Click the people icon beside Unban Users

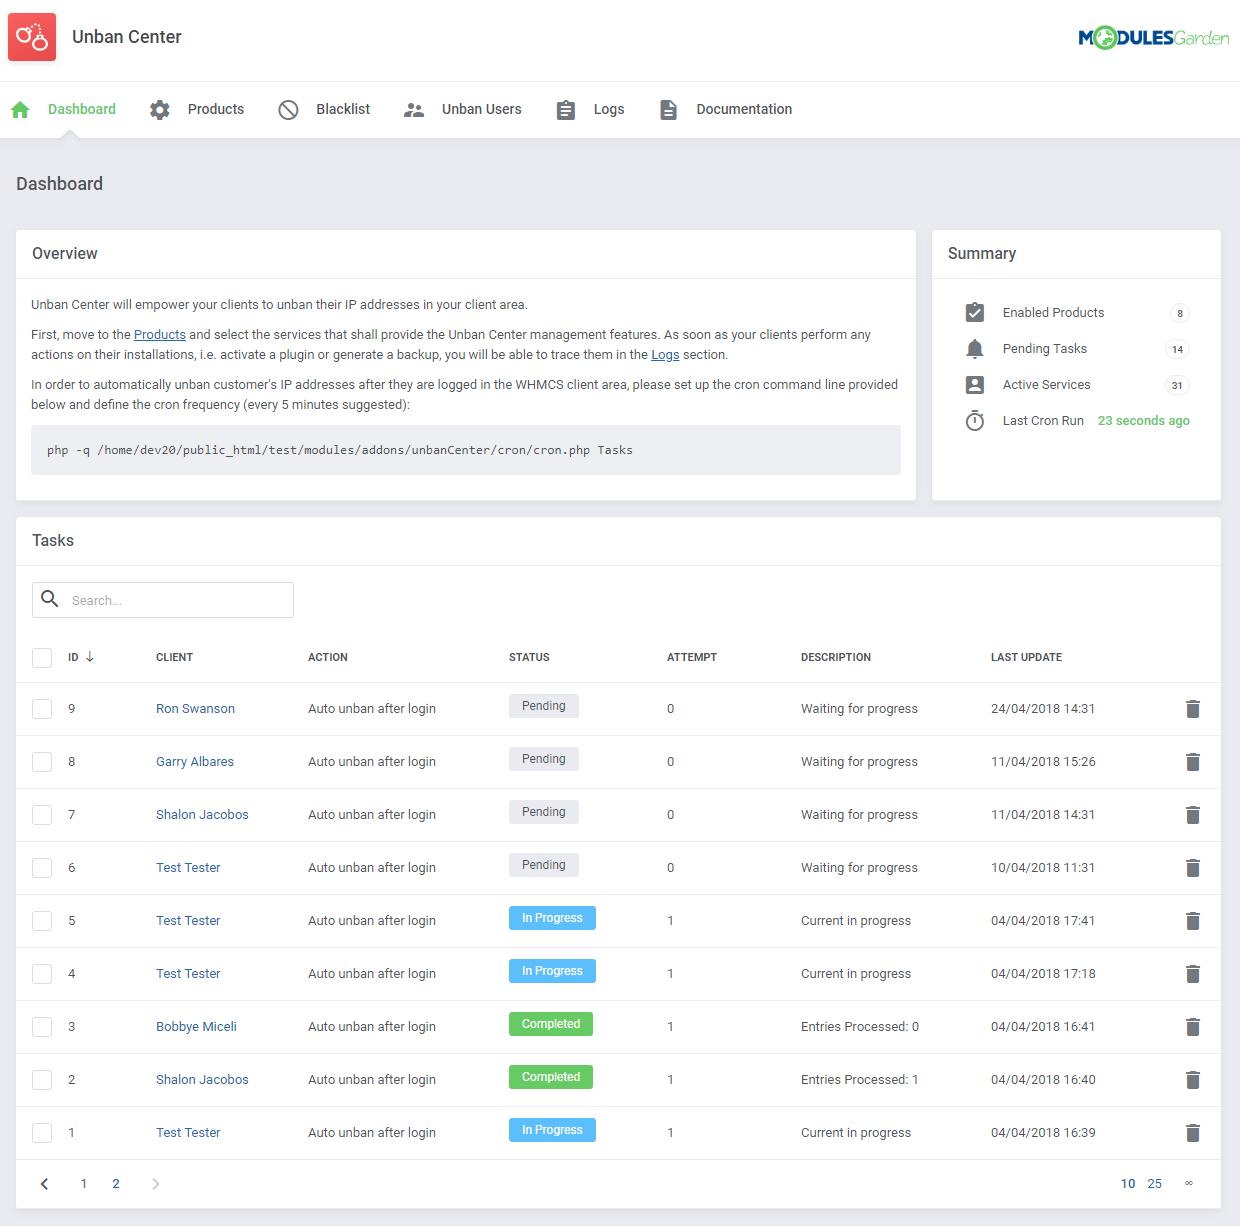(414, 110)
